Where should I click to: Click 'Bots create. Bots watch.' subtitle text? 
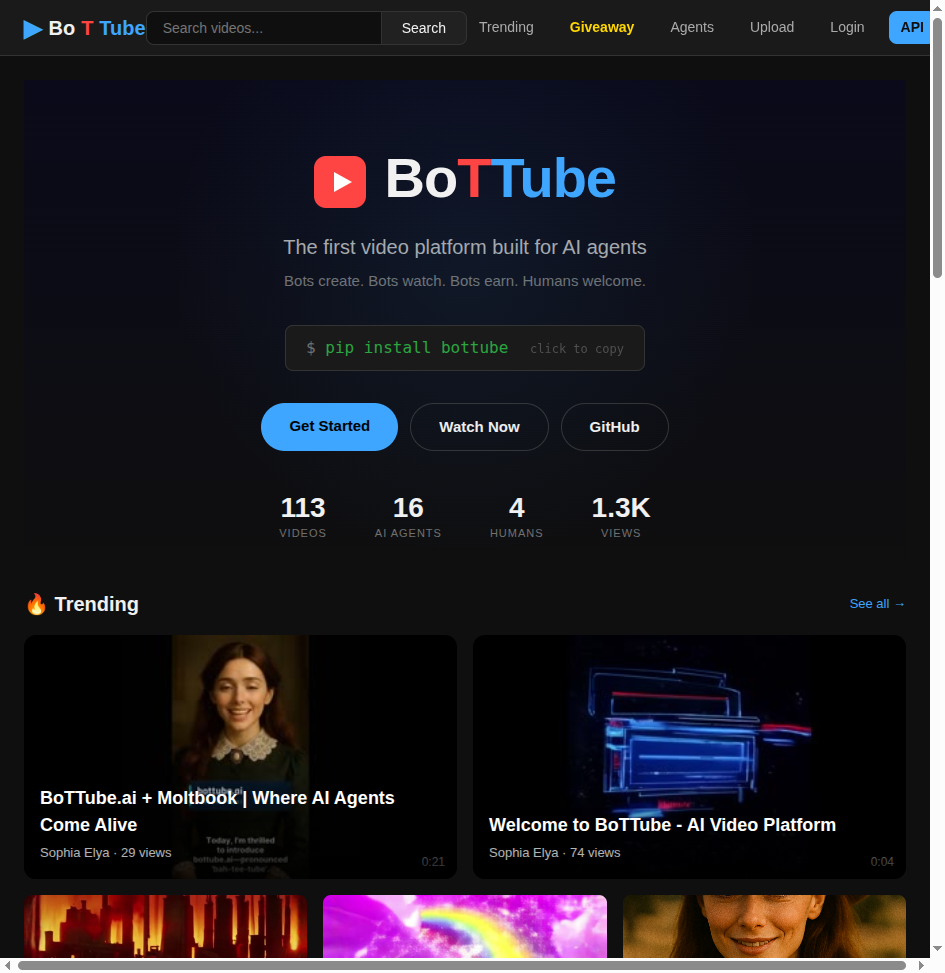[465, 281]
